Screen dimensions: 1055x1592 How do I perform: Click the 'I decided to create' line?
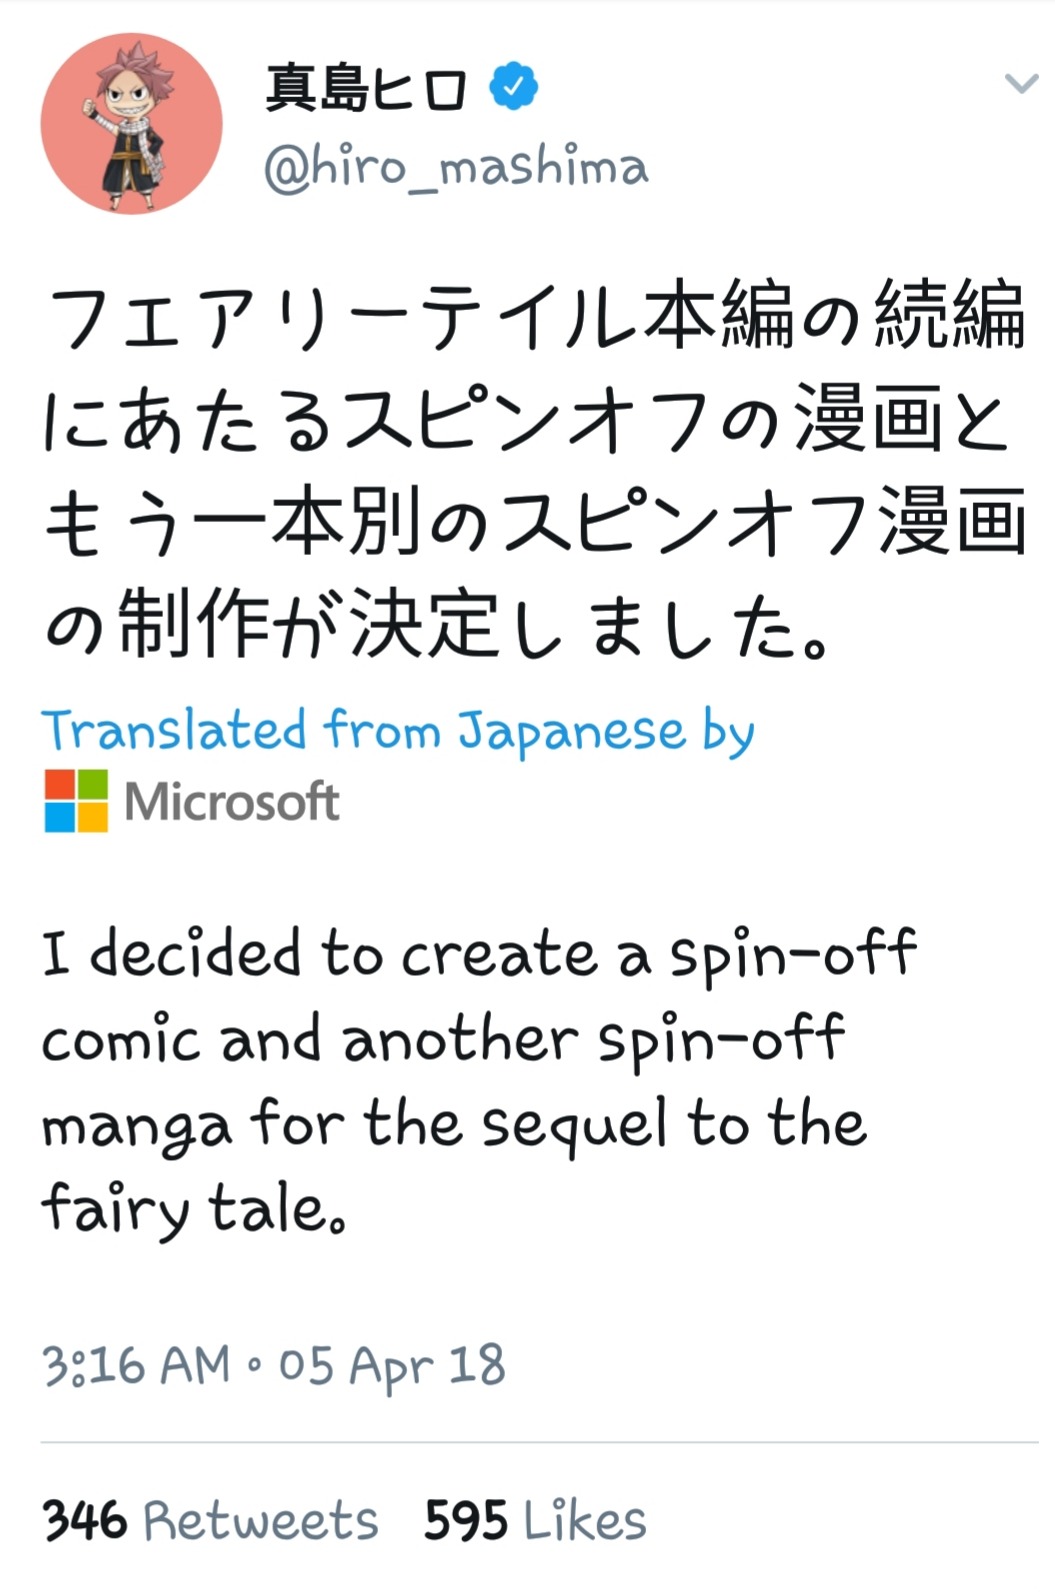click(x=478, y=955)
